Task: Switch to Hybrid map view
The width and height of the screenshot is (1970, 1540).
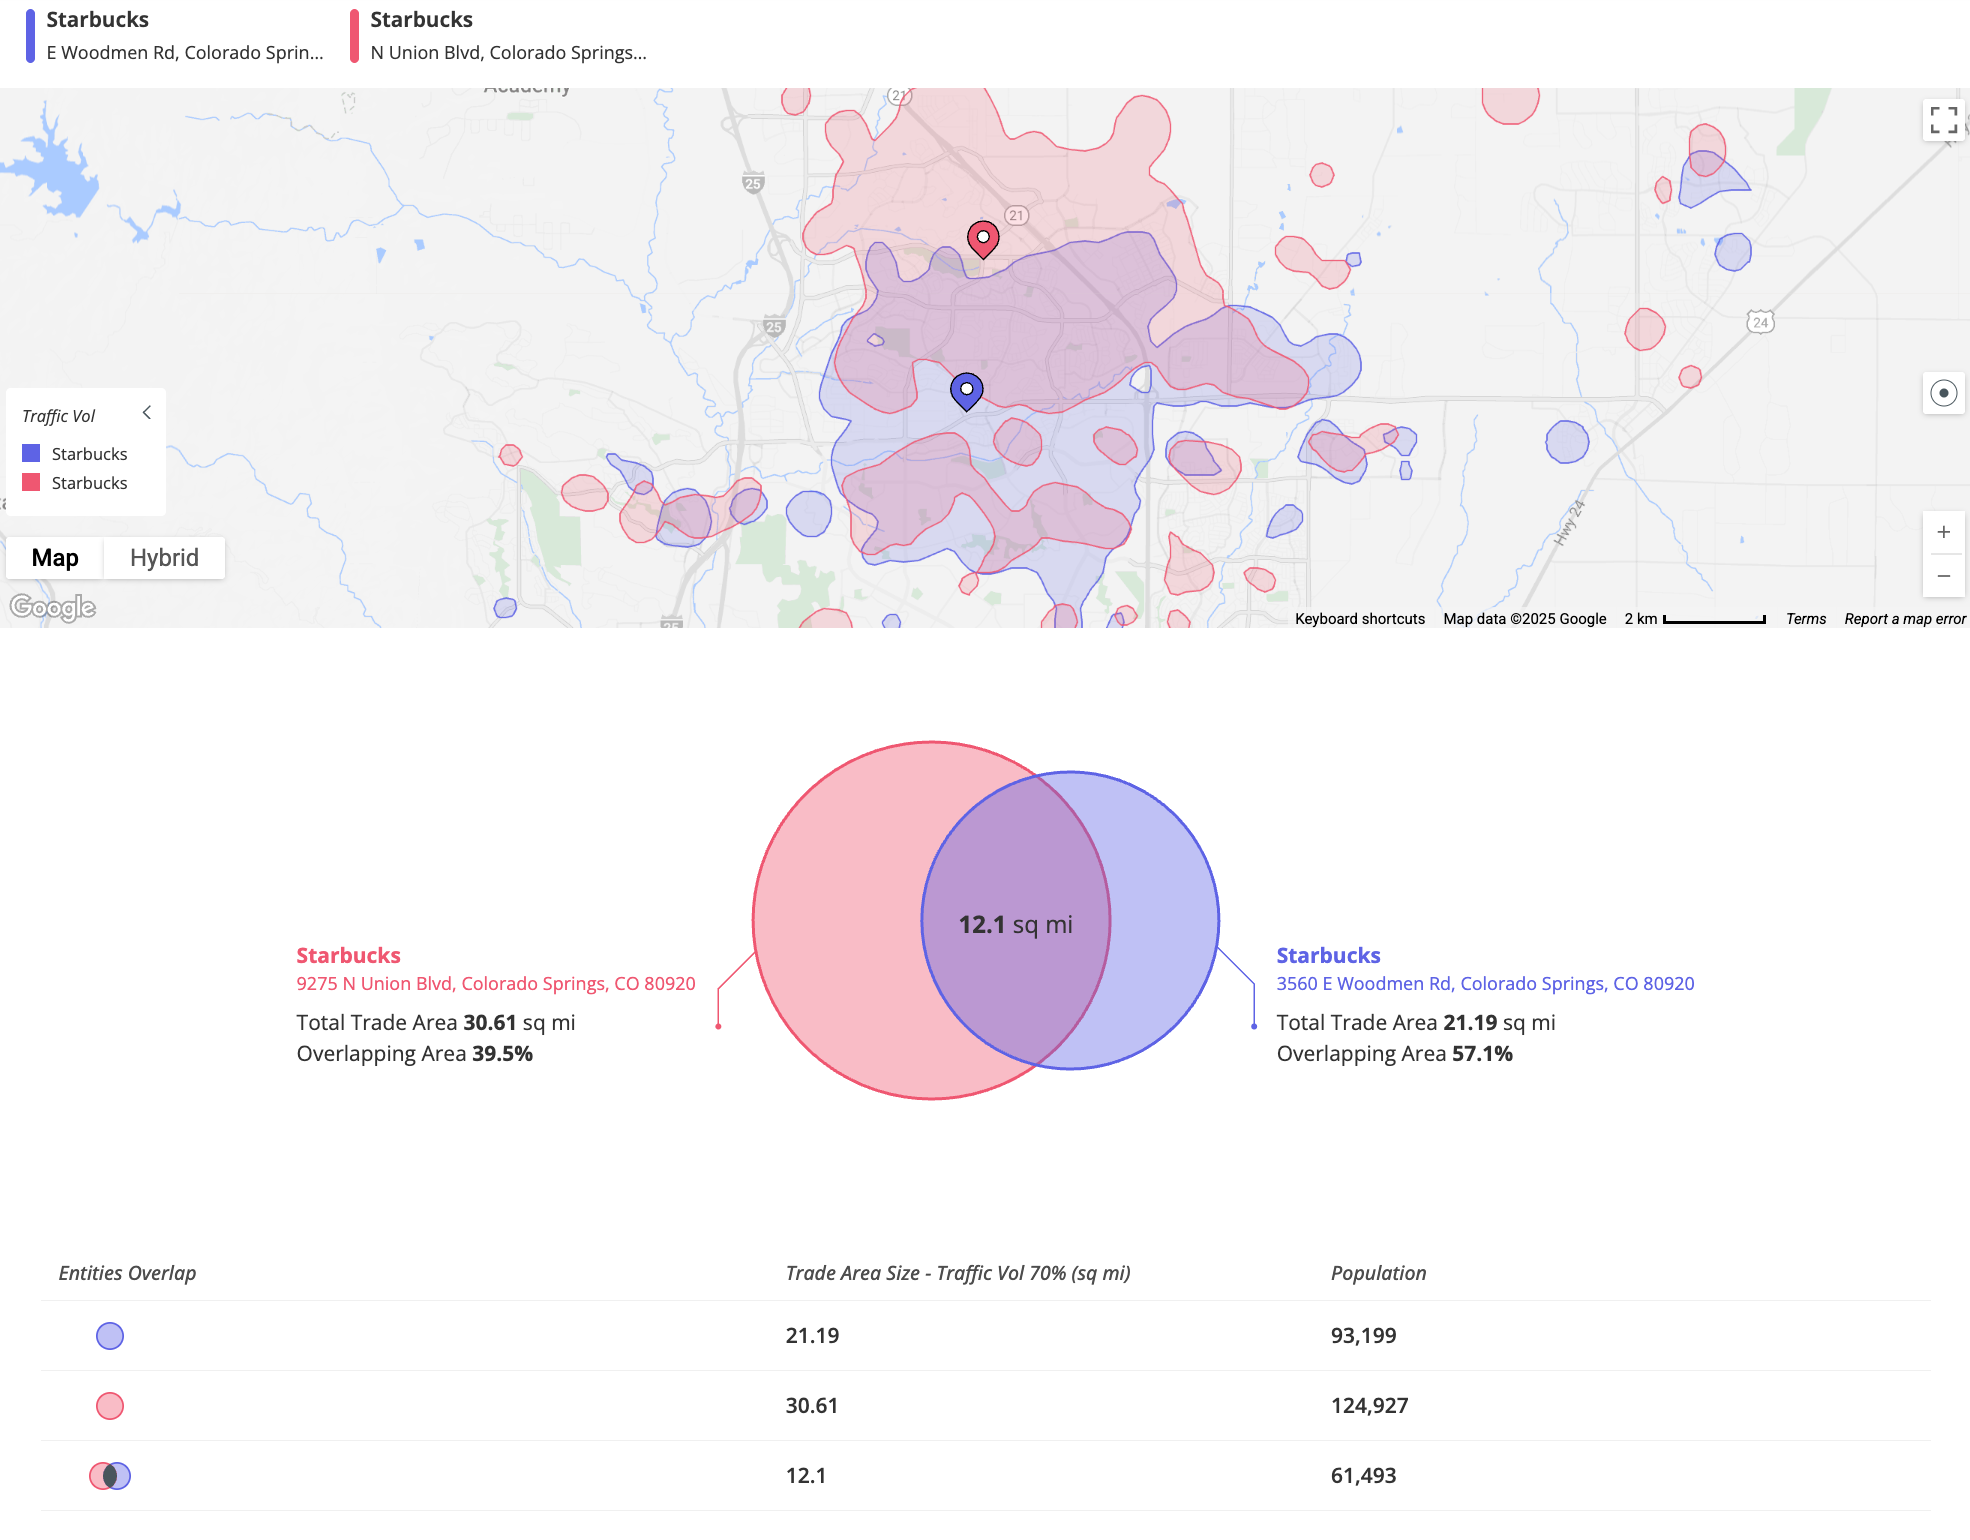Action: pyautogui.click(x=164, y=558)
